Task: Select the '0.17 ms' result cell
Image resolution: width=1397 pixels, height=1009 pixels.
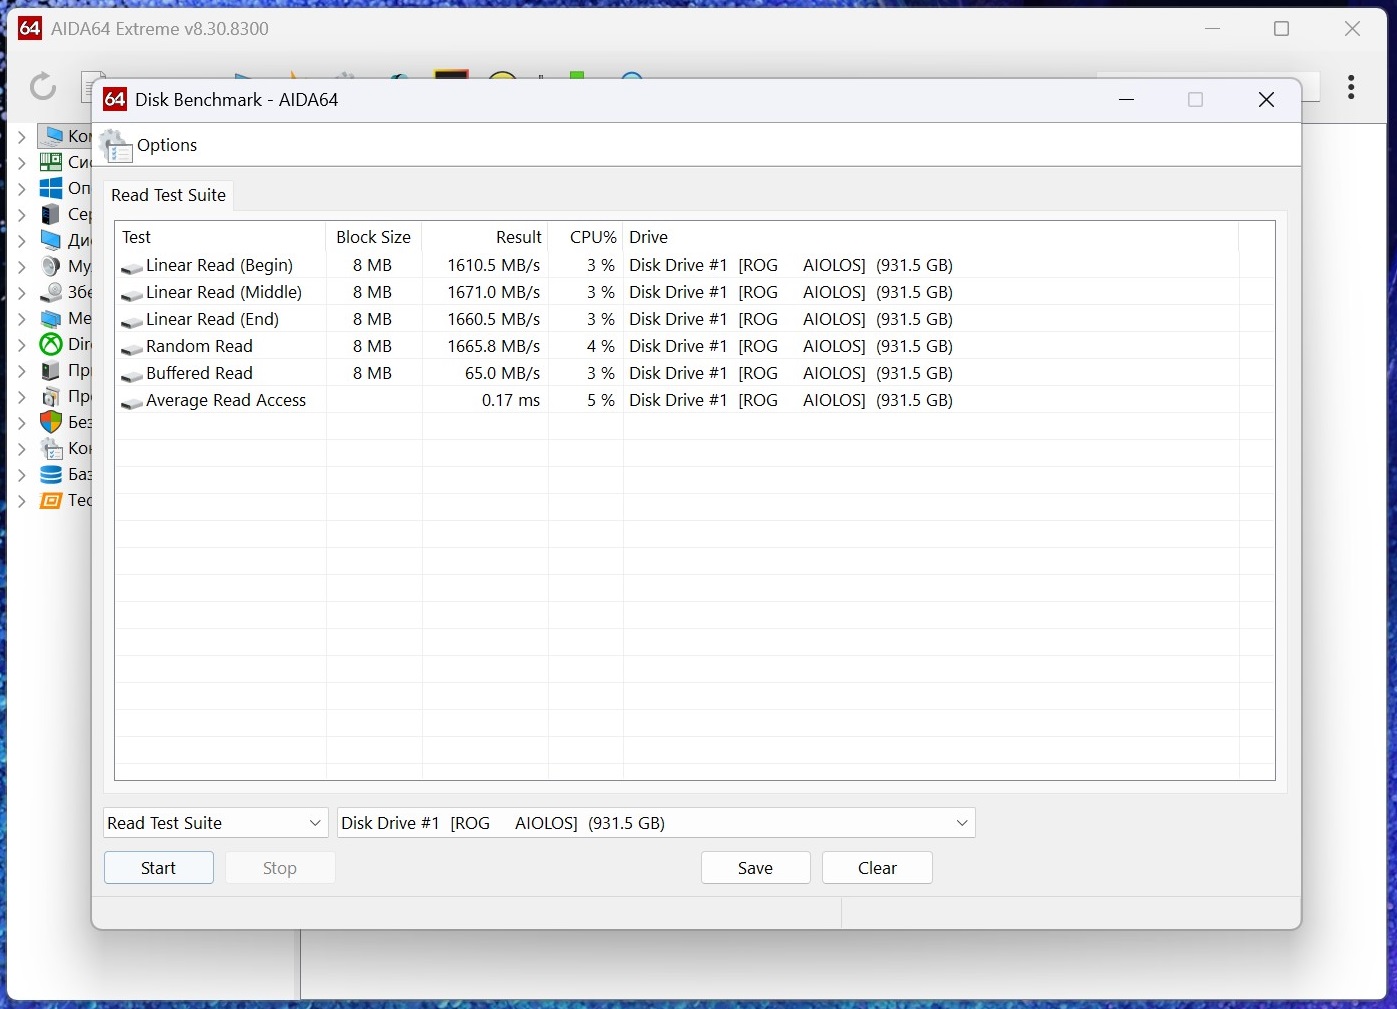Action: tap(511, 400)
